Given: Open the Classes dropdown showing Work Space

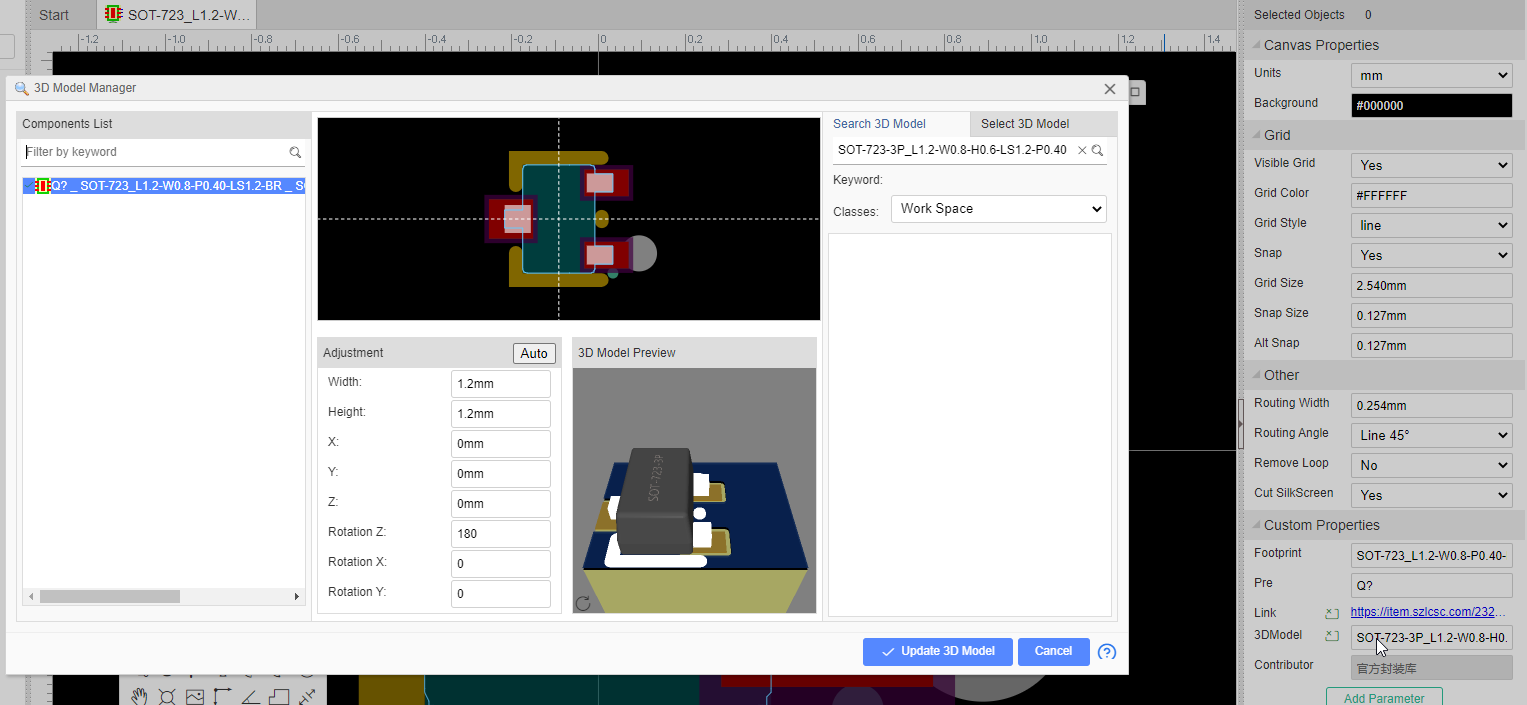Looking at the screenshot, I should (998, 209).
